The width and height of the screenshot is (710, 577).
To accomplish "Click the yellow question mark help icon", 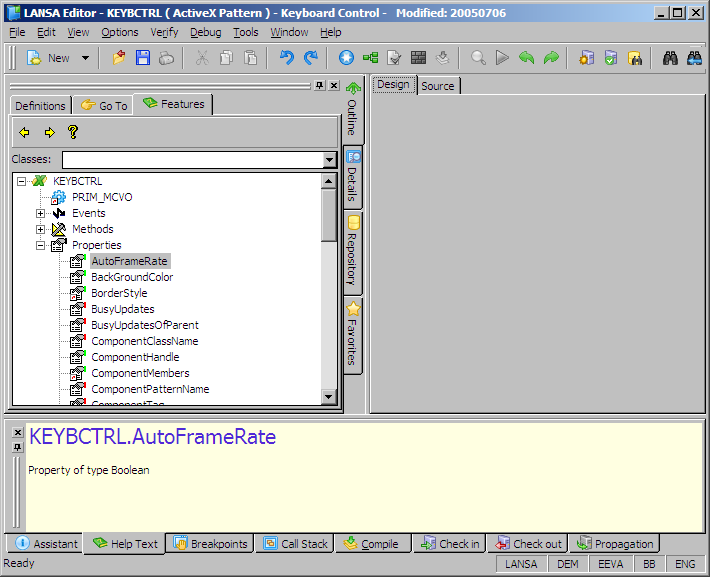I will (x=72, y=132).
